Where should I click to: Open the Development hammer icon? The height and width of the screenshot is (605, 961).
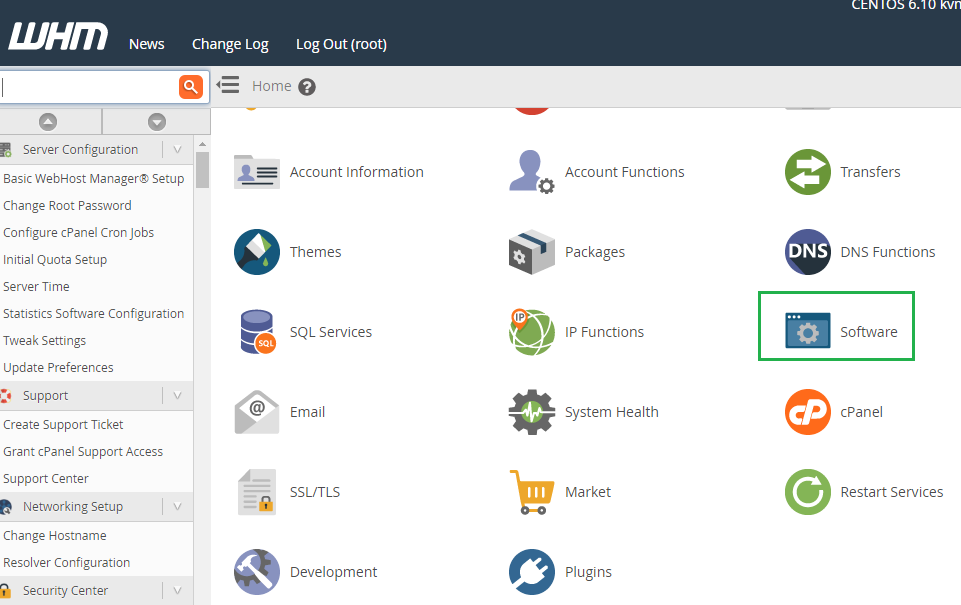(257, 572)
